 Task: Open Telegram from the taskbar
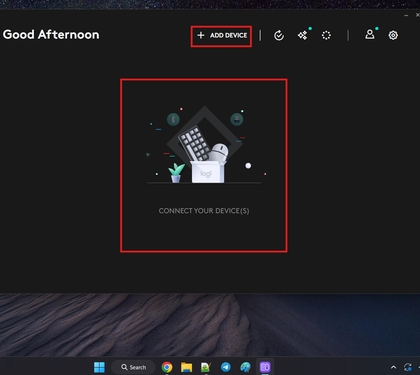click(226, 367)
